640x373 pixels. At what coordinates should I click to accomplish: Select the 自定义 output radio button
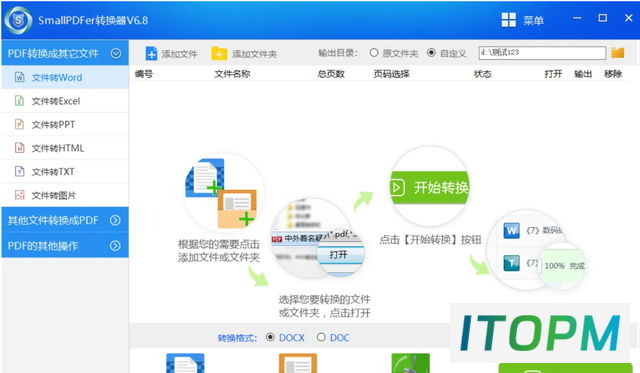pyautogui.click(x=431, y=53)
